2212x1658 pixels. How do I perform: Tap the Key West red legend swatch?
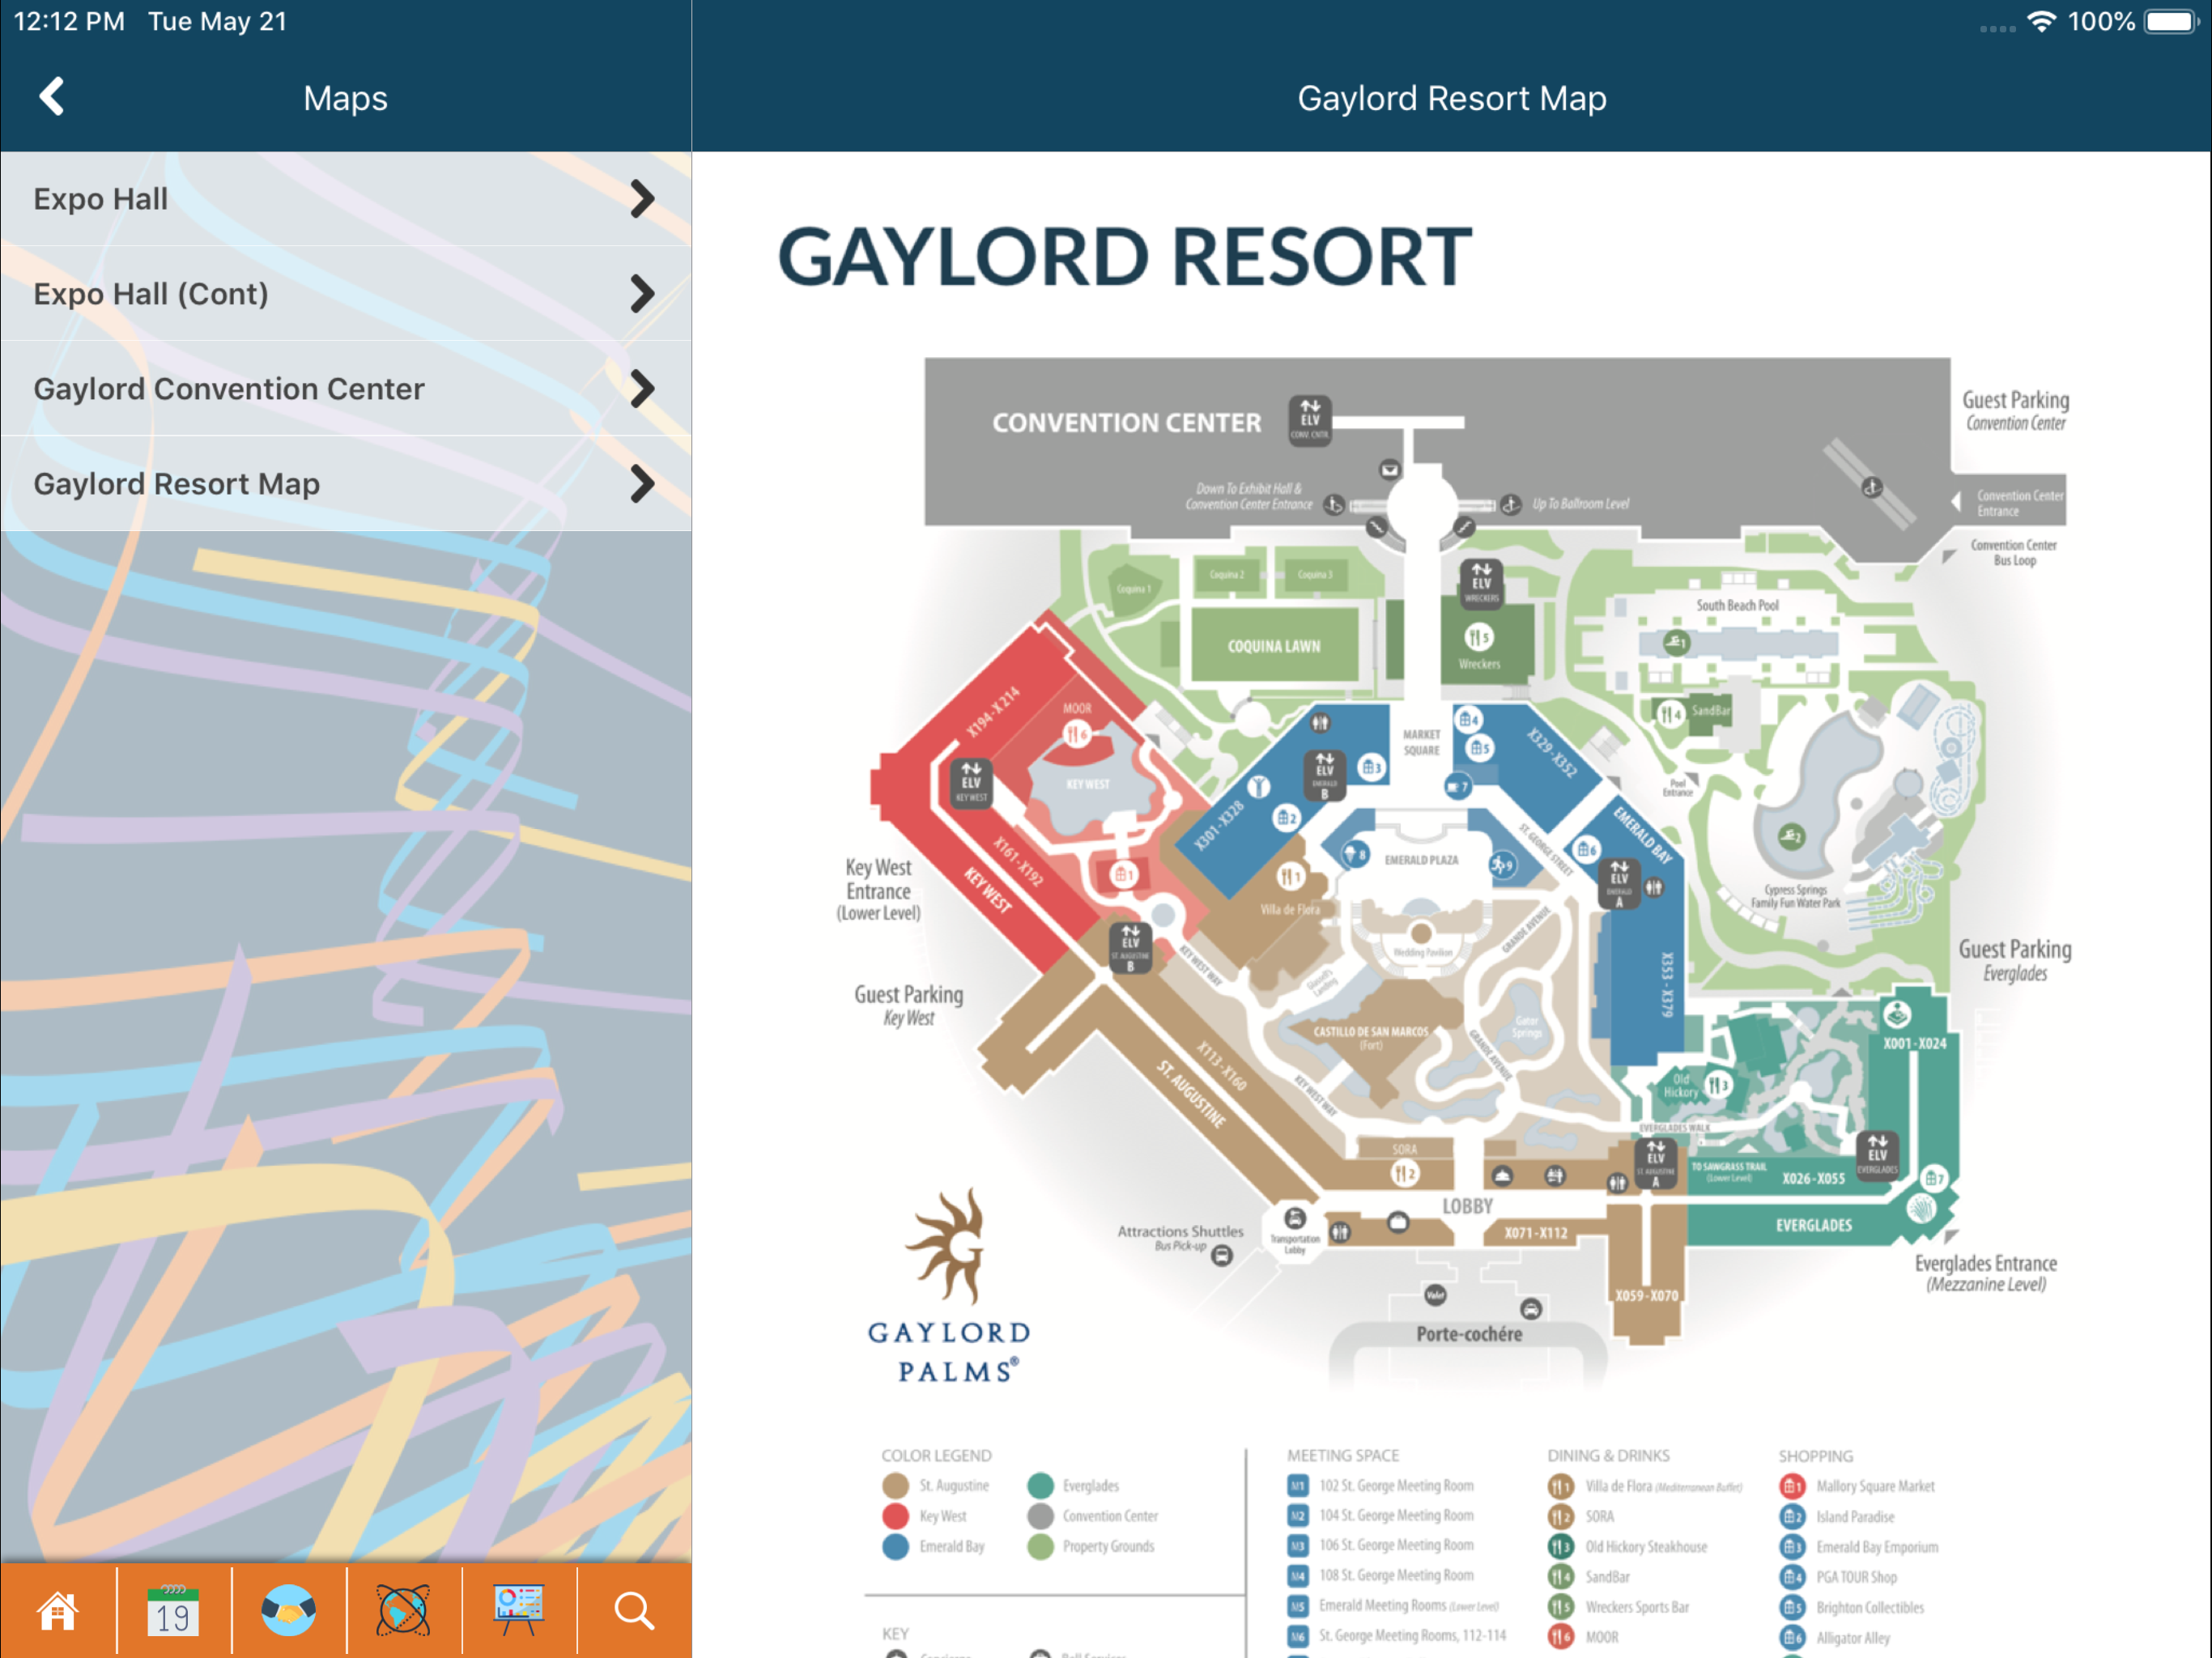point(896,1516)
